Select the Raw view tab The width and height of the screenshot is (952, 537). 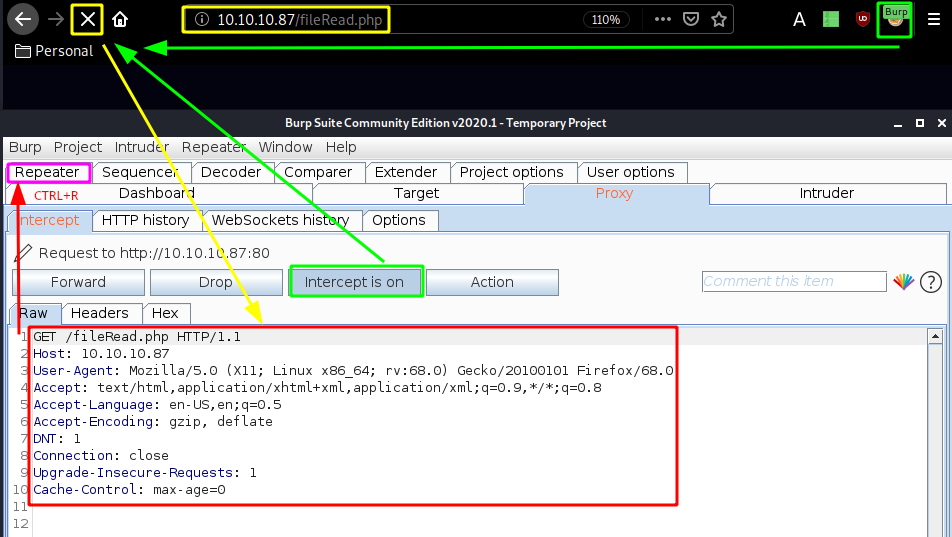pyautogui.click(x=35, y=313)
